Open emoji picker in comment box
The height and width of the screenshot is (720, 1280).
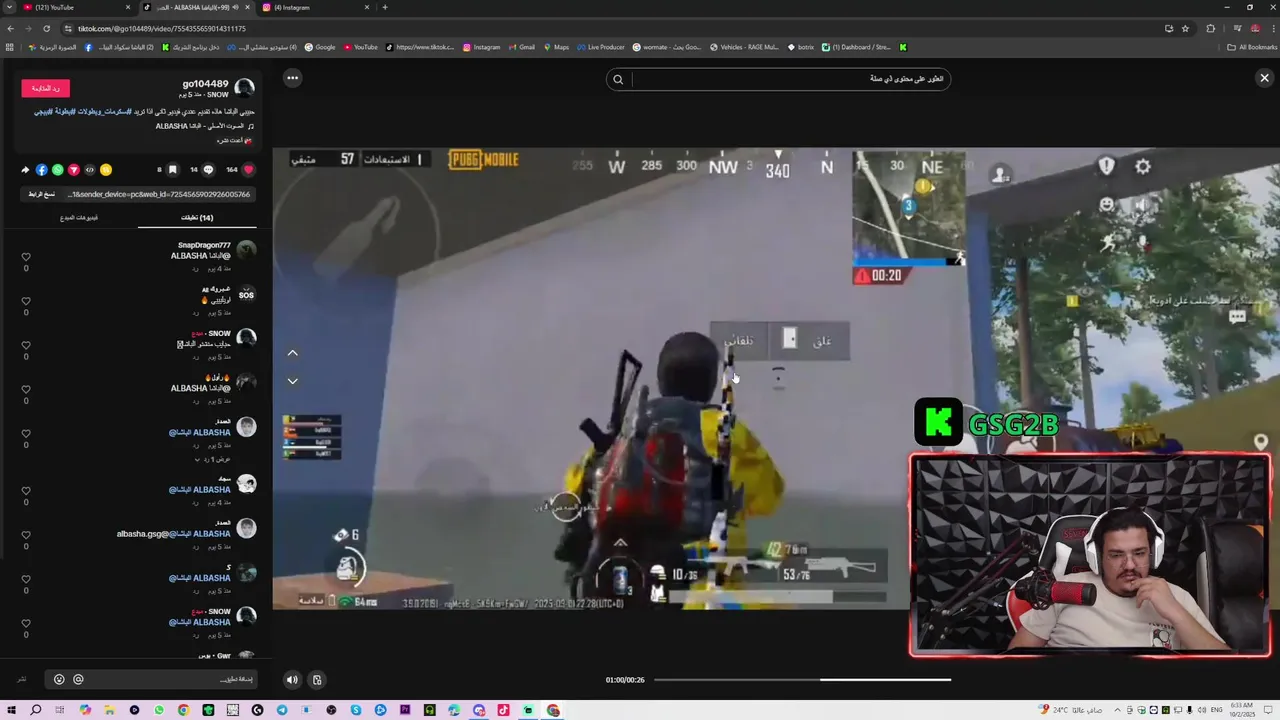[59, 679]
